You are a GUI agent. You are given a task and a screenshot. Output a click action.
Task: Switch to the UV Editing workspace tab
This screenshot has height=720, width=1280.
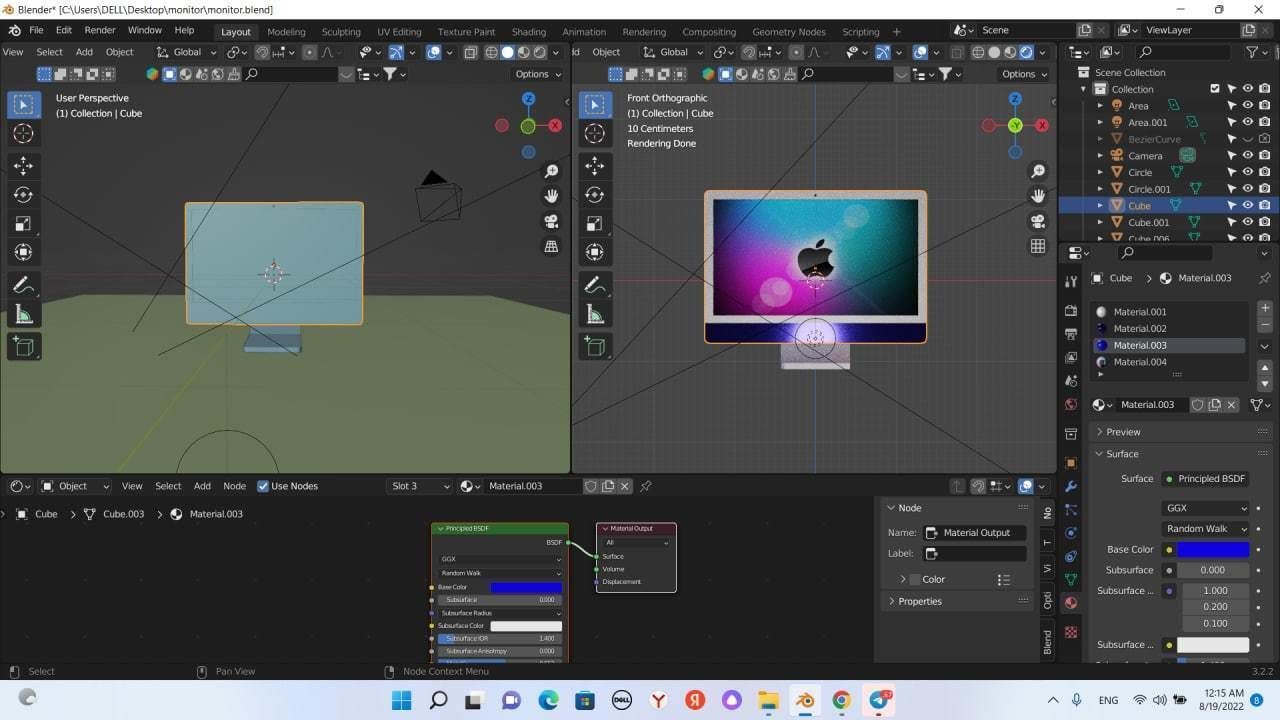click(x=399, y=31)
